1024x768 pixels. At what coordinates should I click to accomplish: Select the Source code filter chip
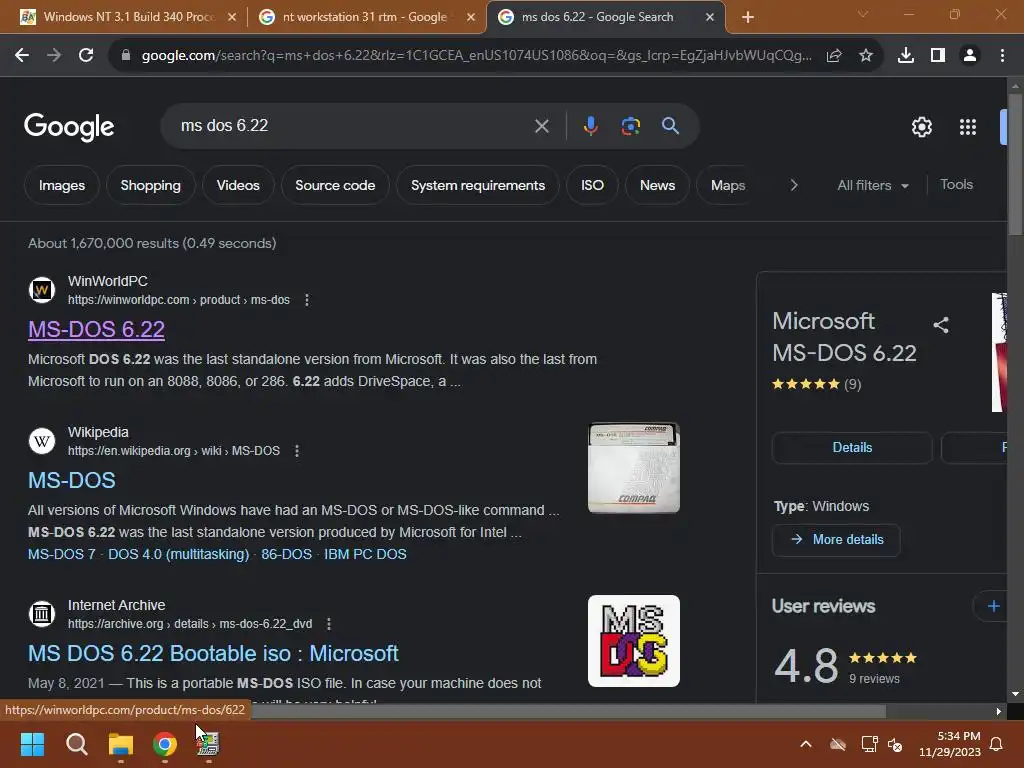point(335,185)
